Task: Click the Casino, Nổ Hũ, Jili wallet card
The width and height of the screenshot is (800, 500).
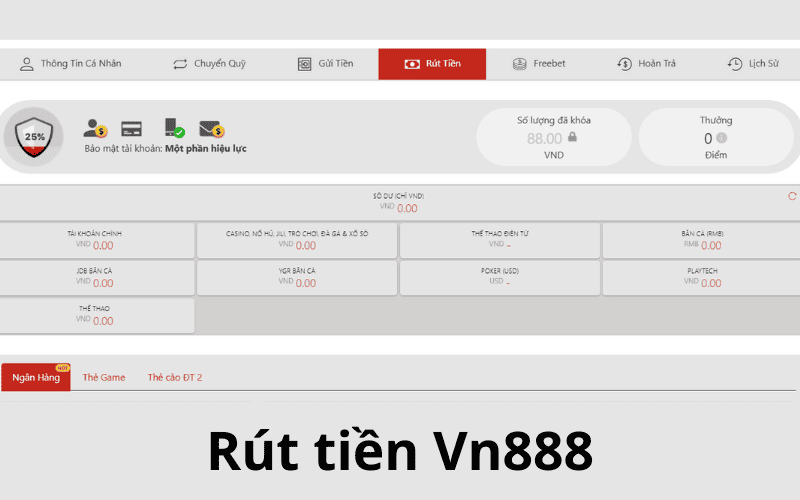Action: point(297,240)
